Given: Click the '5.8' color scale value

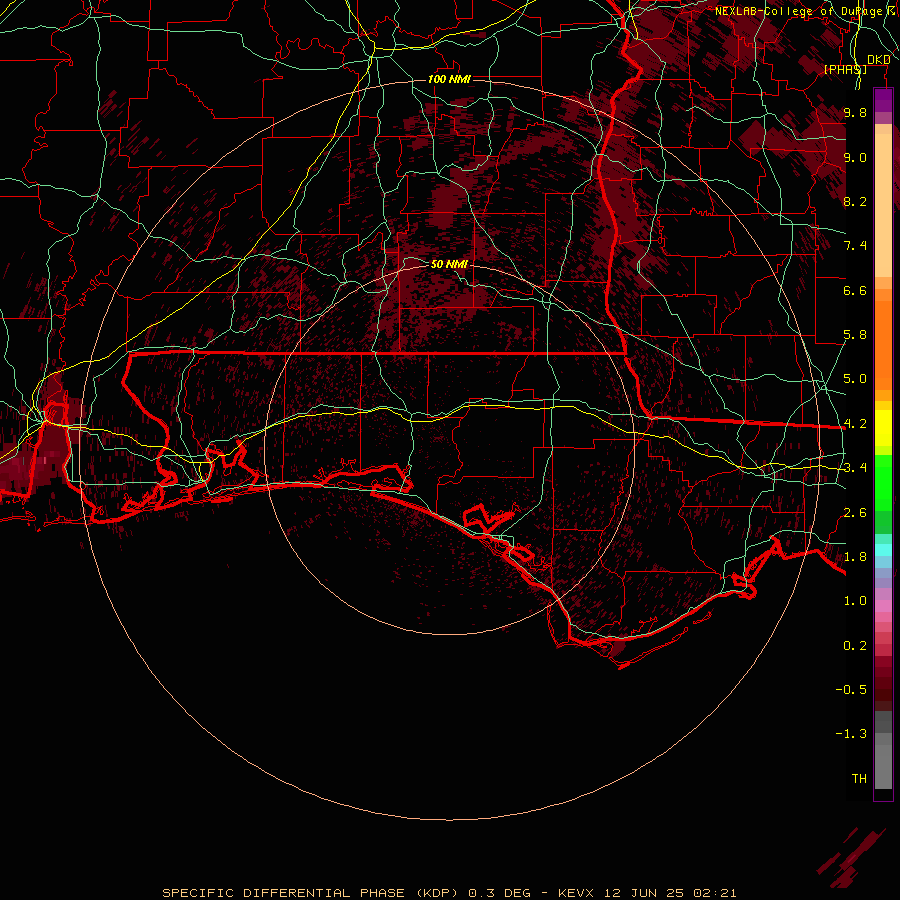Looking at the screenshot, I should pos(855,335).
